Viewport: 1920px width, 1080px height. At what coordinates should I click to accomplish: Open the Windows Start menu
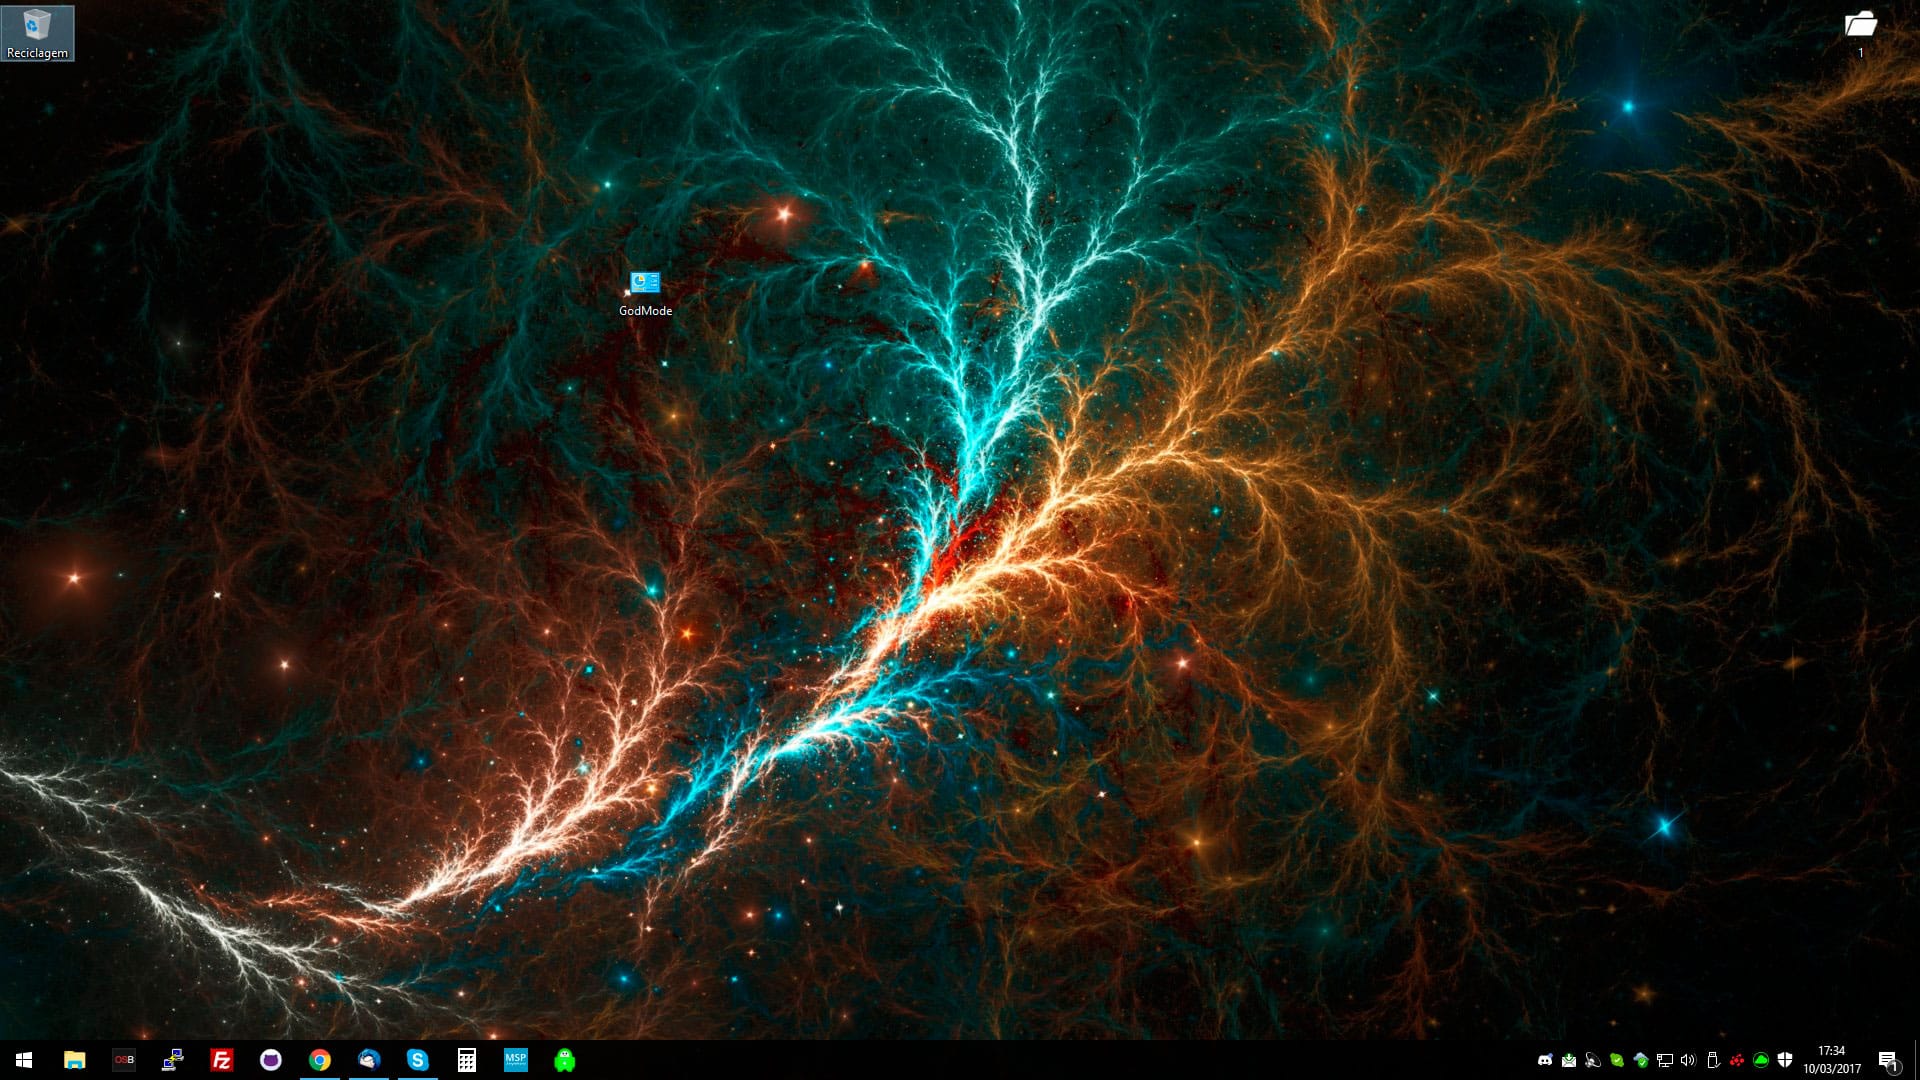[x=24, y=1060]
